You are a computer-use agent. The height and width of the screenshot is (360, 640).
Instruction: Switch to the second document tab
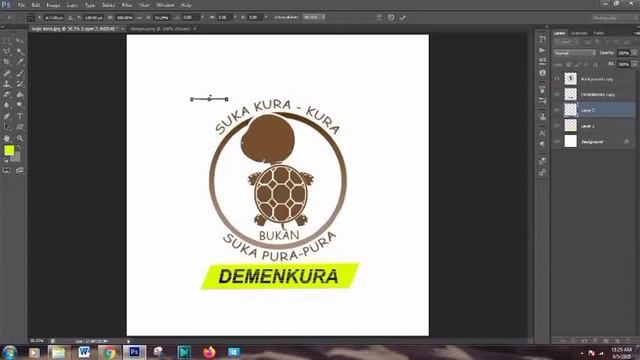coord(160,29)
